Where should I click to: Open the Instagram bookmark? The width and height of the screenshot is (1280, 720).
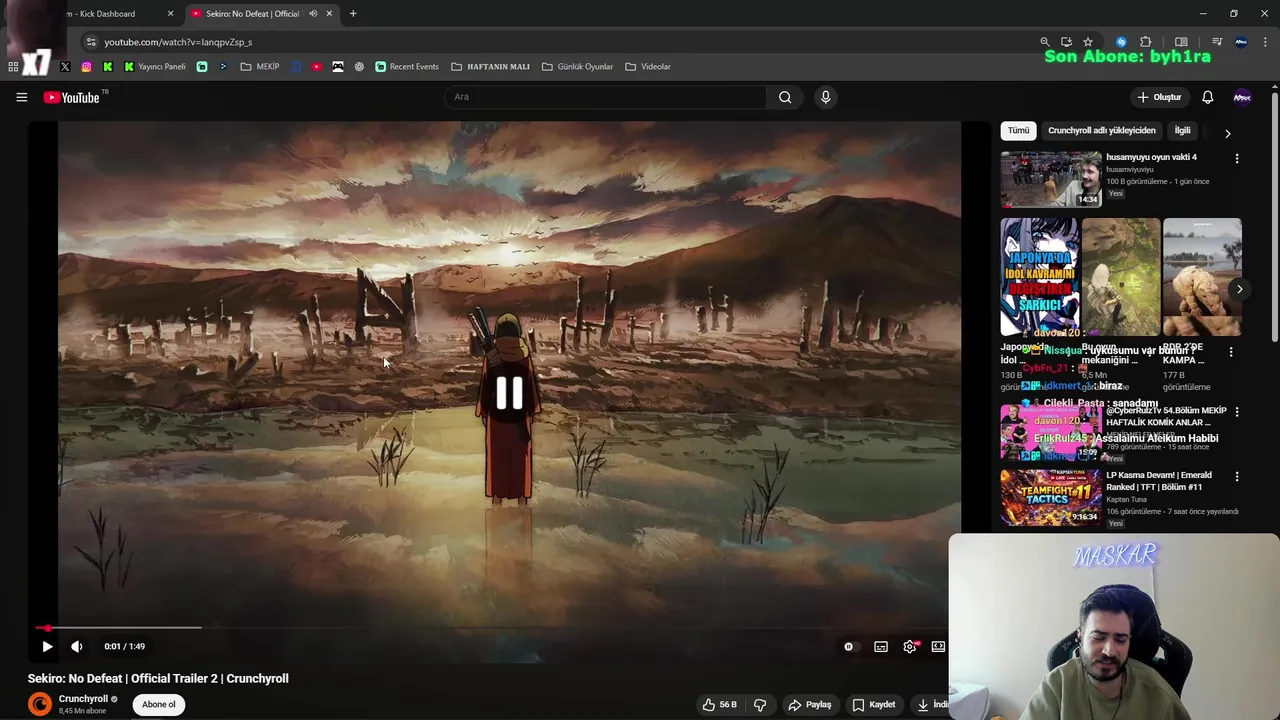pos(87,67)
